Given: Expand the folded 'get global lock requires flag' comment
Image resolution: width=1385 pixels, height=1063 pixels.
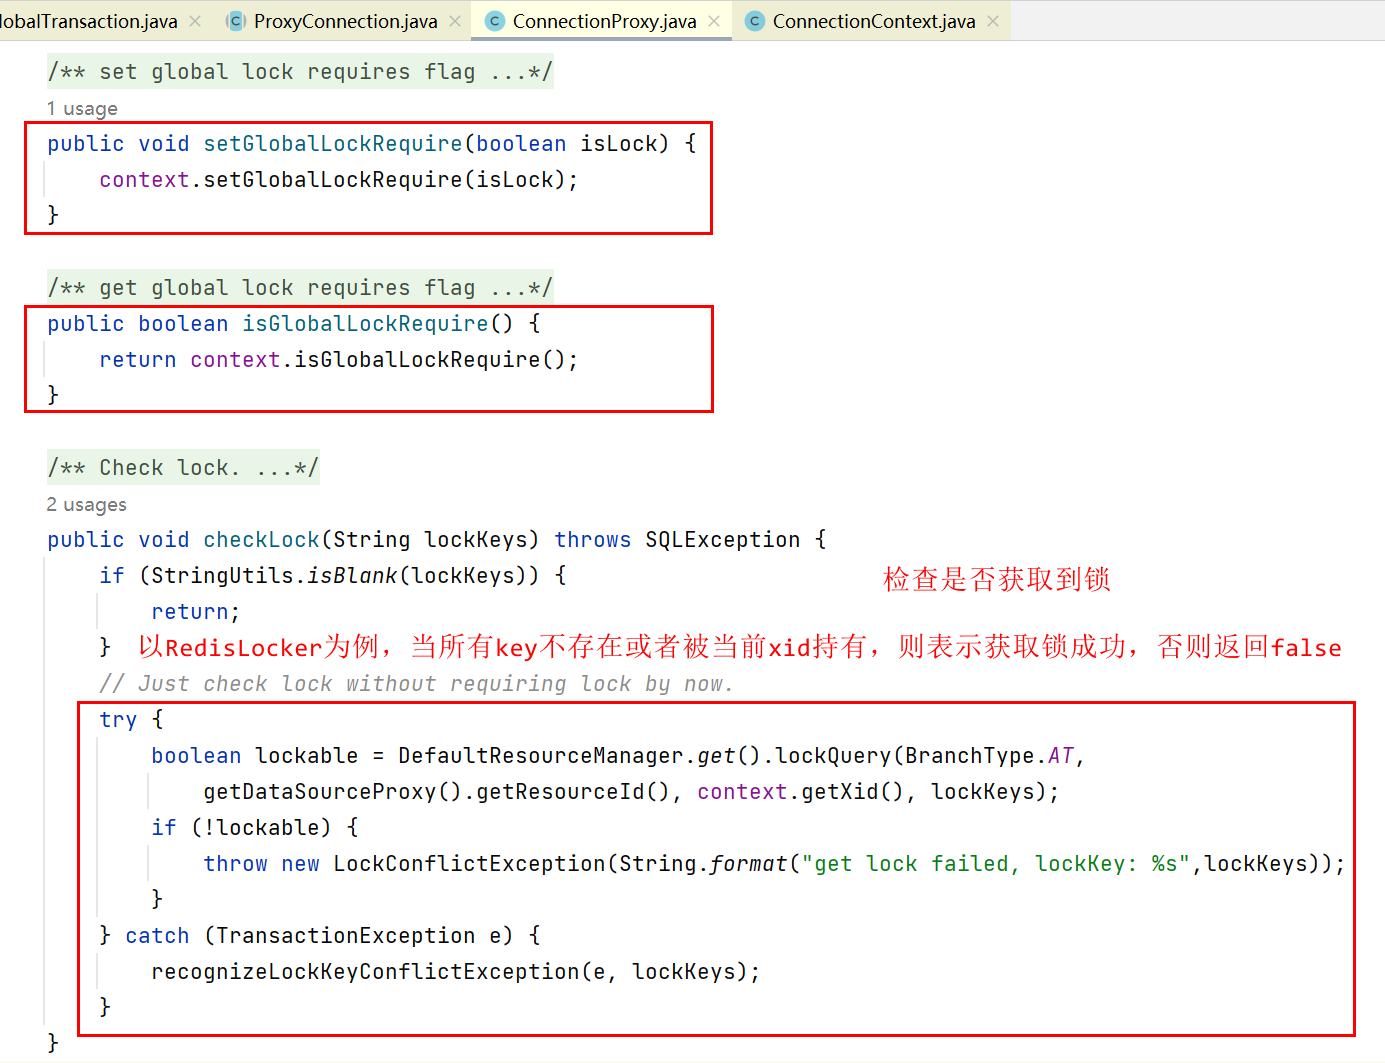Looking at the screenshot, I should coord(299,288).
